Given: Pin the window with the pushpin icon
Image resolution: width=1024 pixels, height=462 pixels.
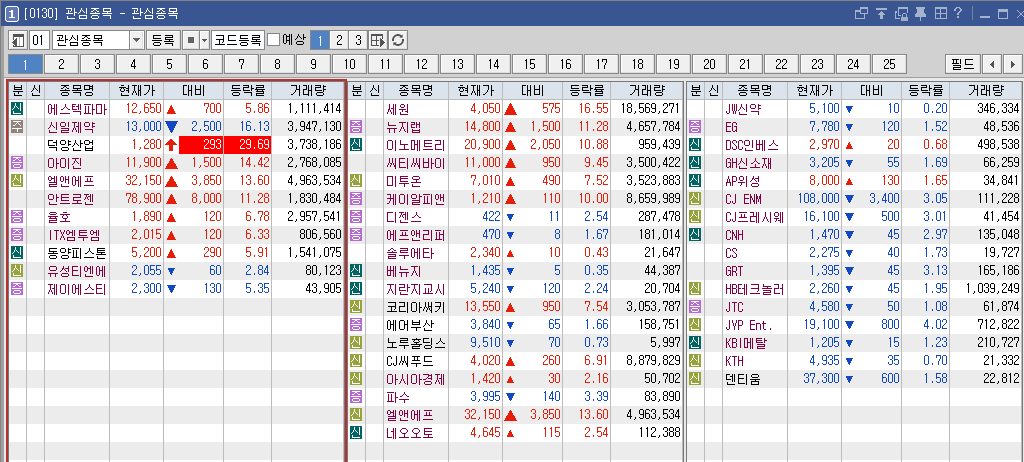Looking at the screenshot, I should coord(921,13).
